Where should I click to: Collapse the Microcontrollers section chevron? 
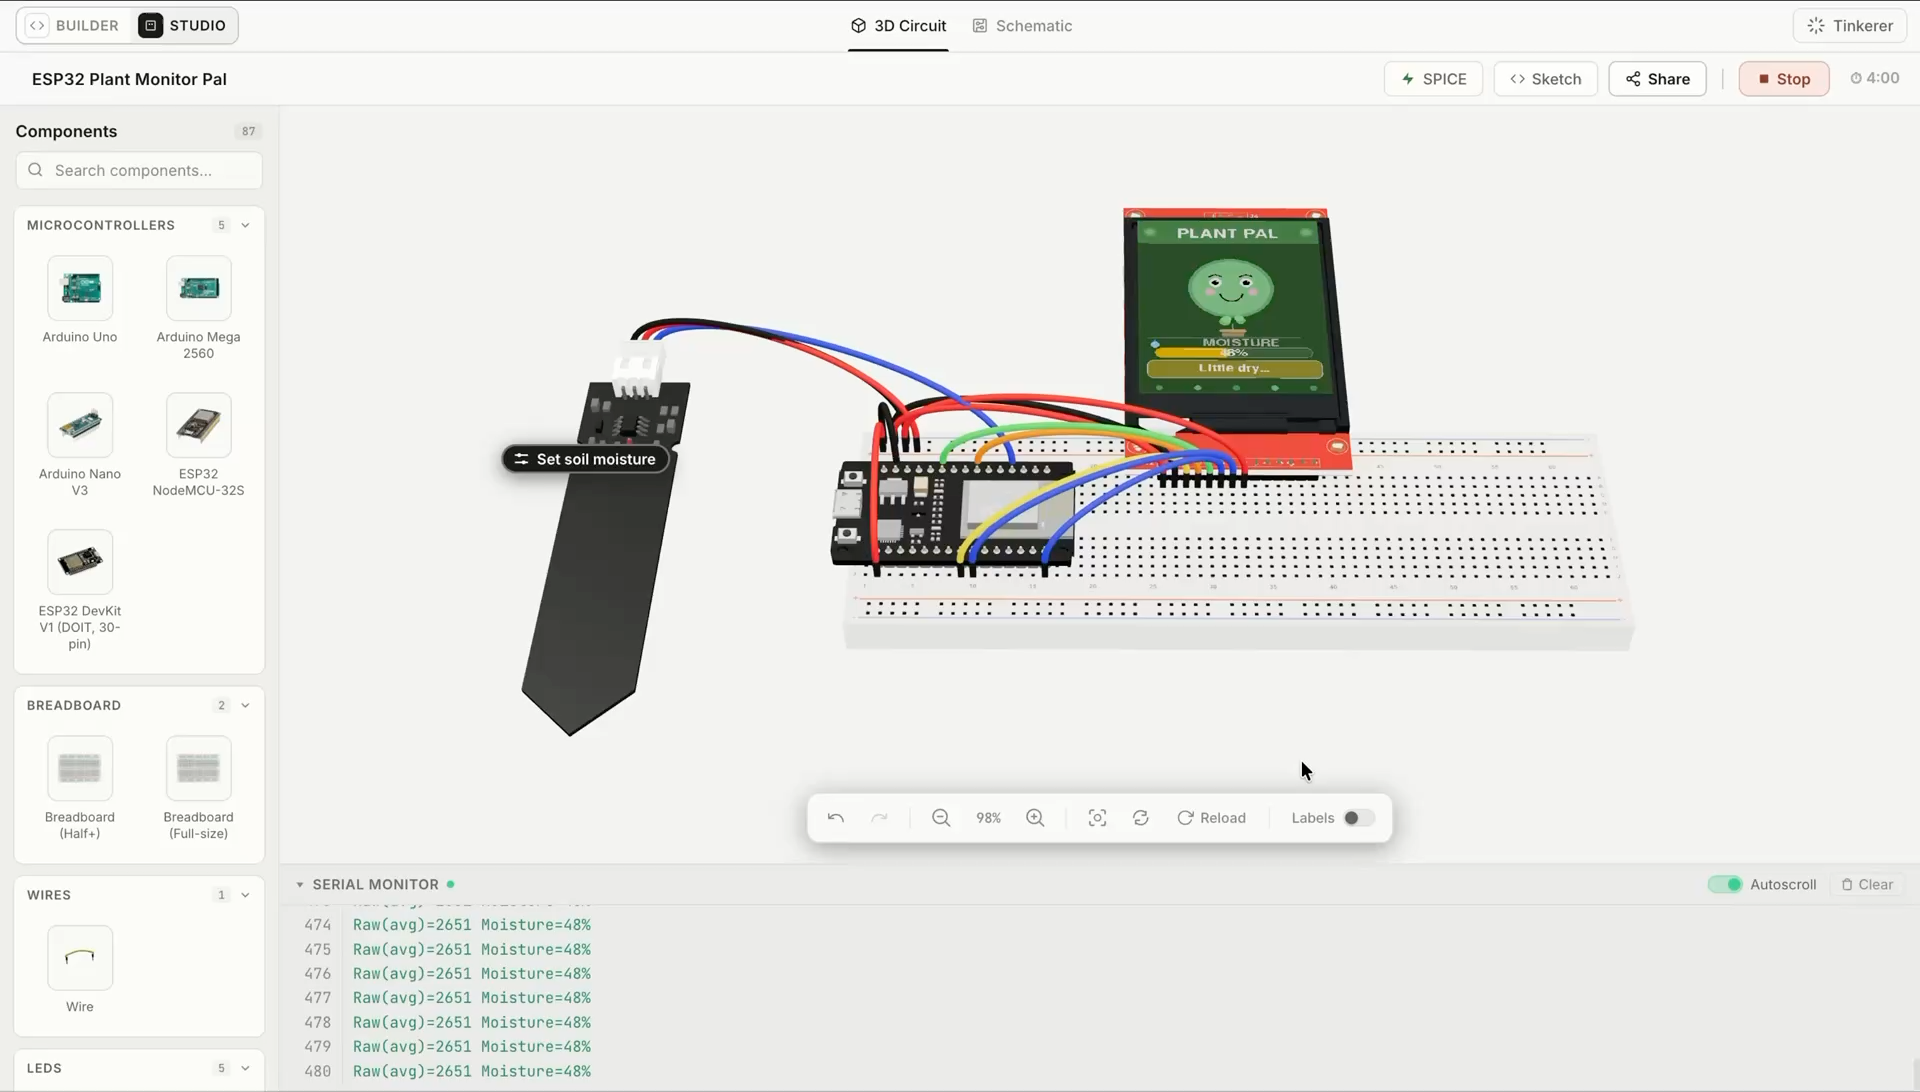(245, 225)
